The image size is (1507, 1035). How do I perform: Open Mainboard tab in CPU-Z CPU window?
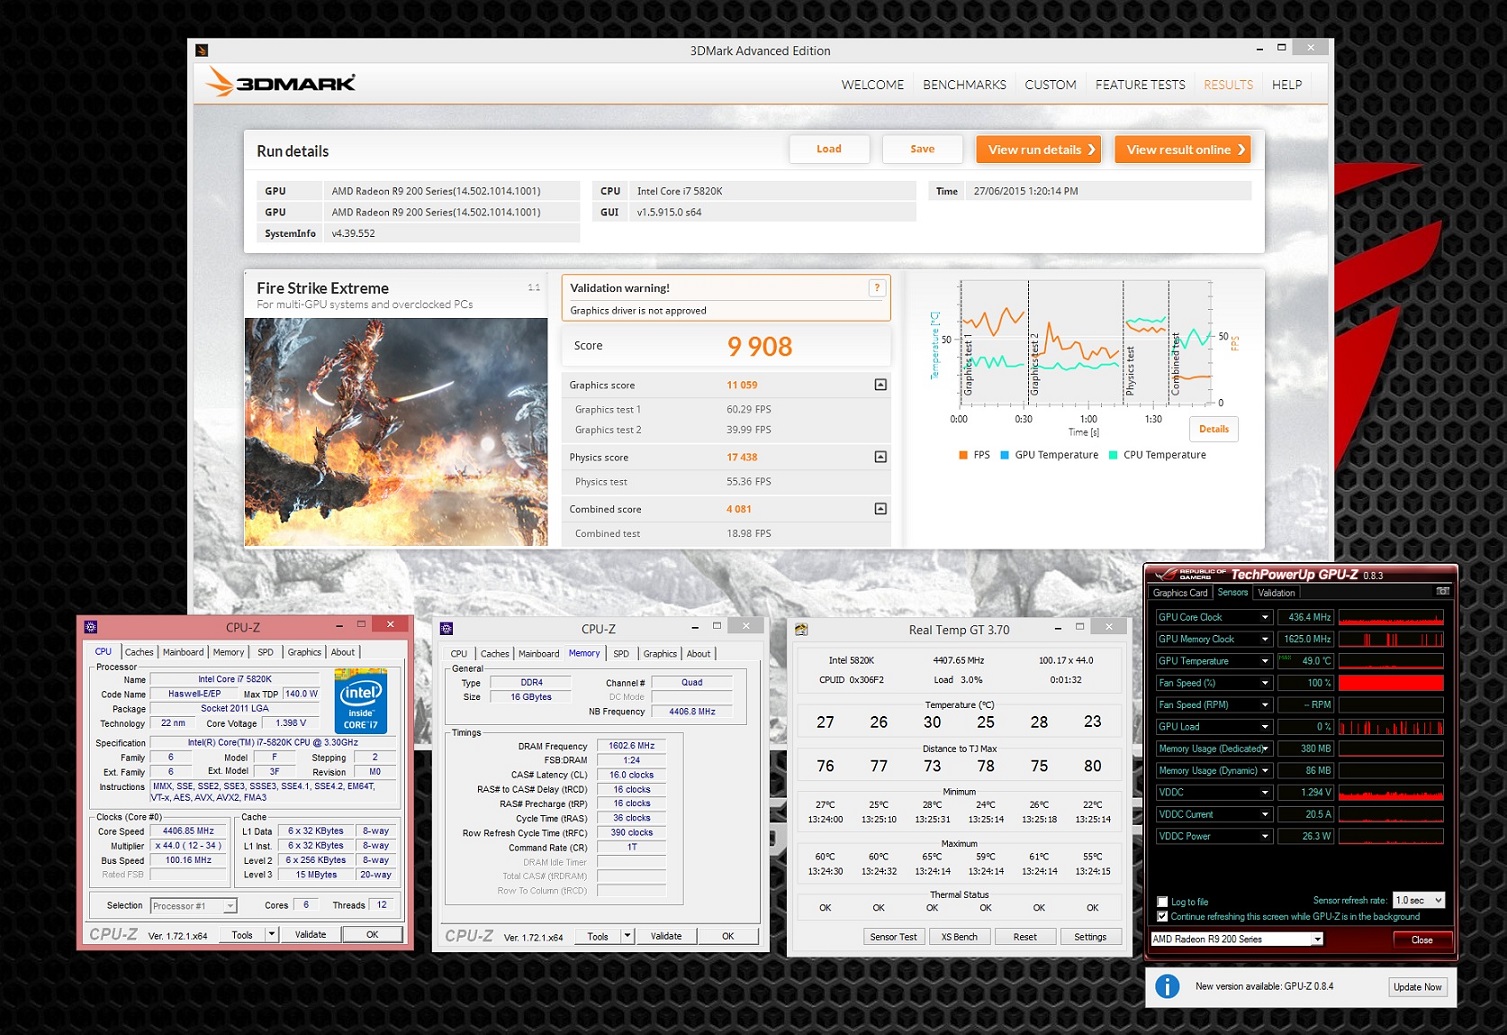tap(183, 652)
